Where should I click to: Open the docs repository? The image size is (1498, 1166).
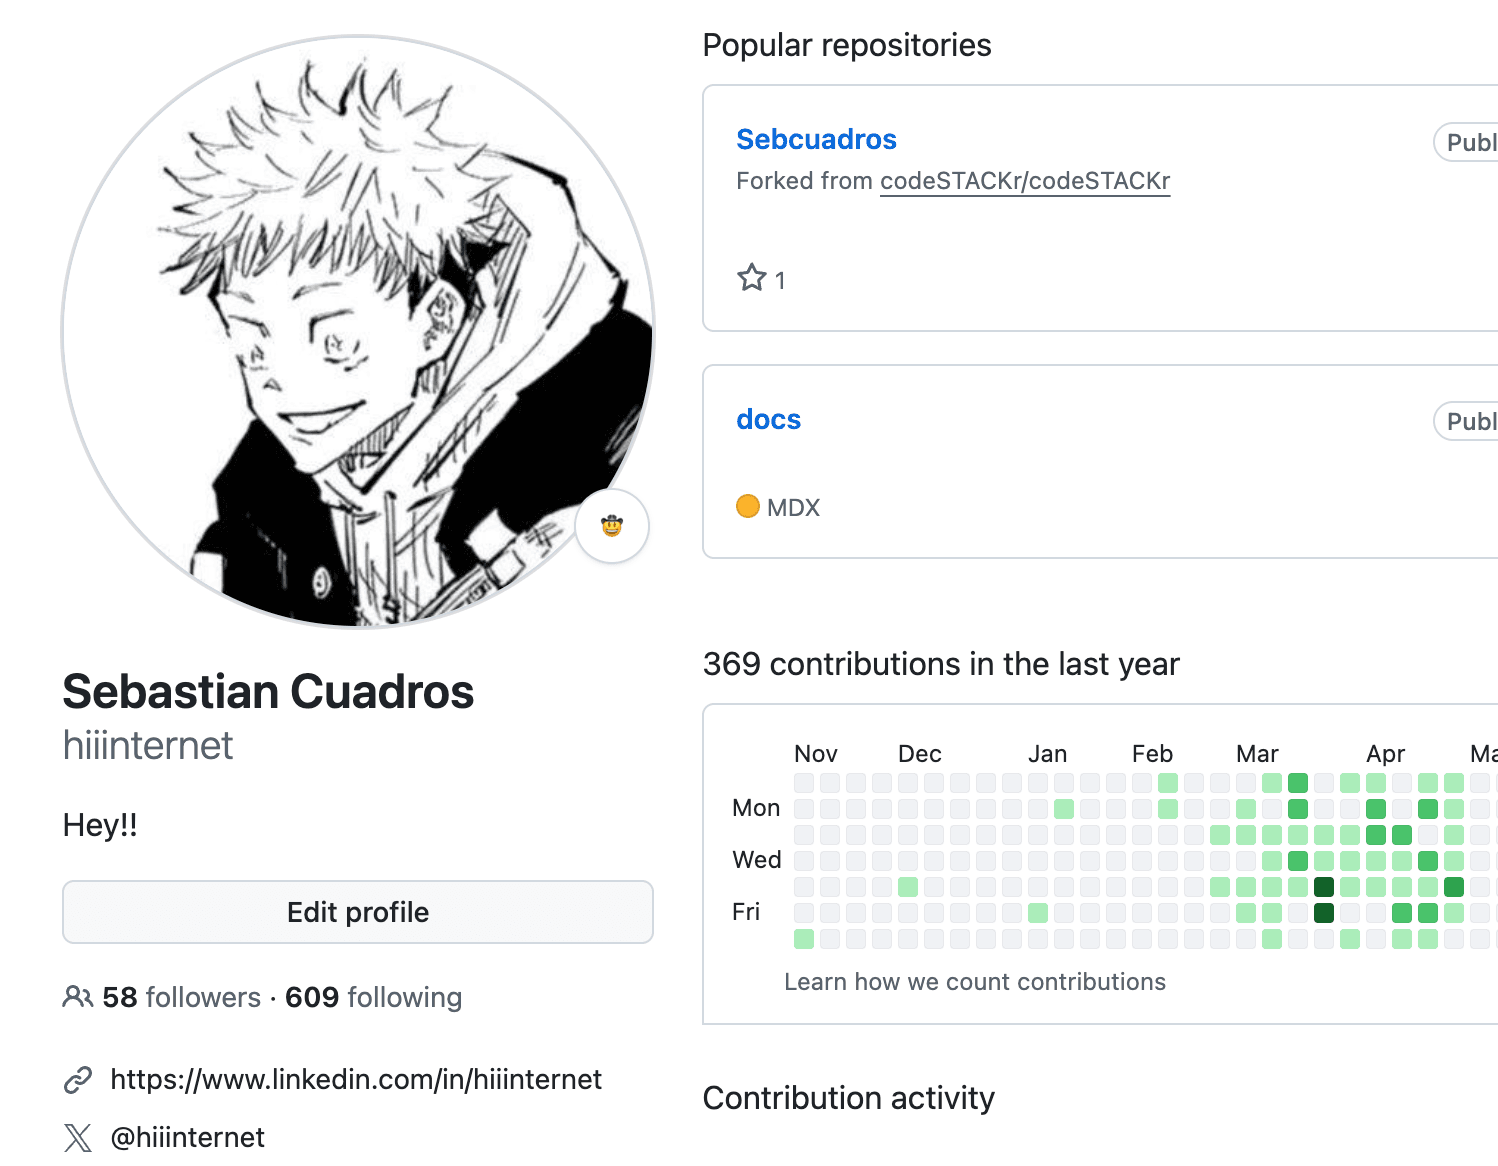click(x=768, y=419)
